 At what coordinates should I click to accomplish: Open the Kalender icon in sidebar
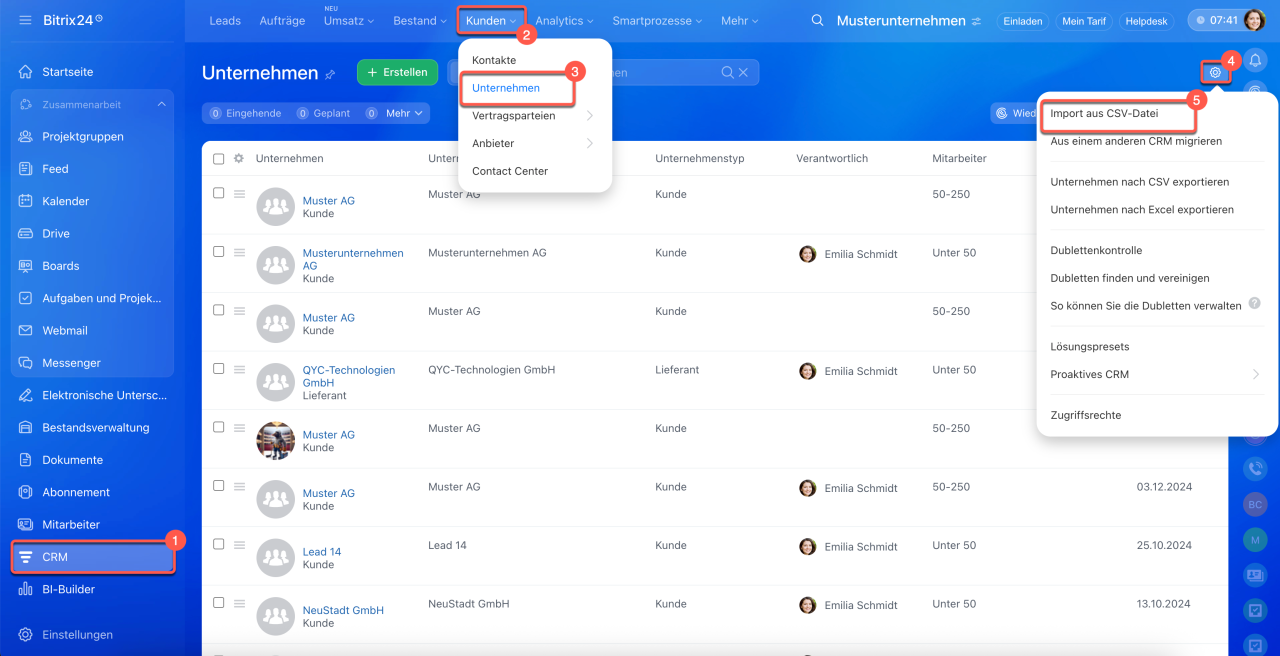point(27,201)
